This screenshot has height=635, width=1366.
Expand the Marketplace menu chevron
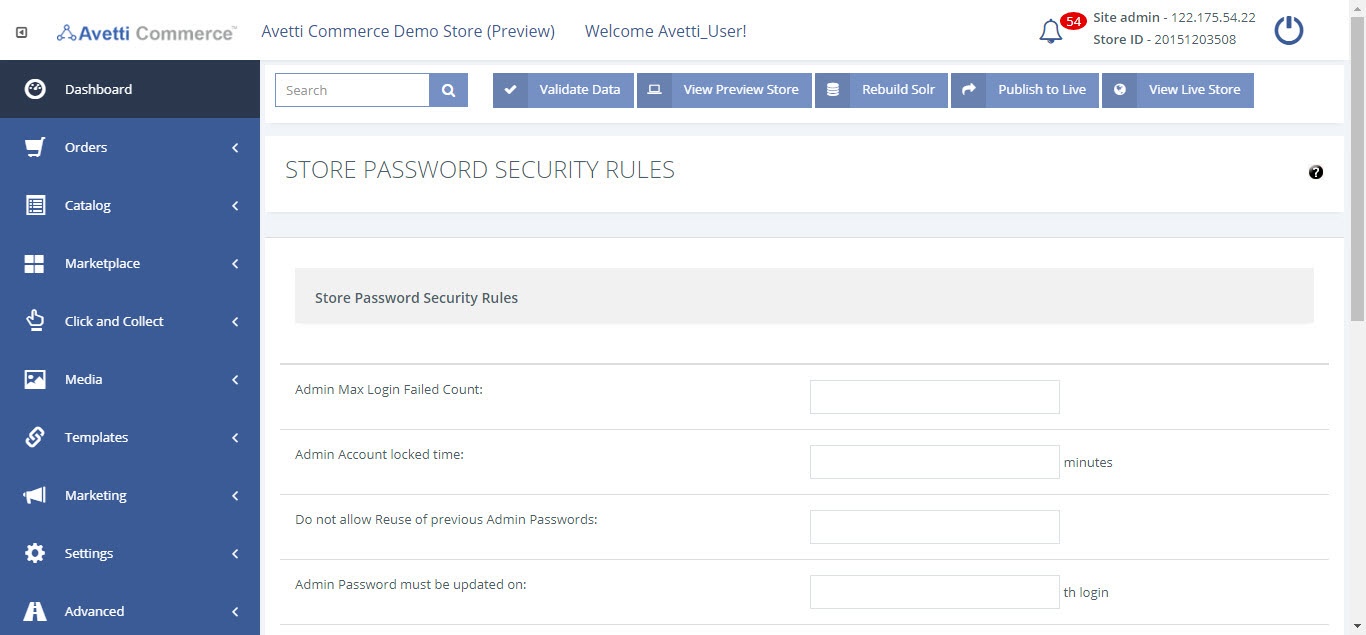pyautogui.click(x=235, y=263)
